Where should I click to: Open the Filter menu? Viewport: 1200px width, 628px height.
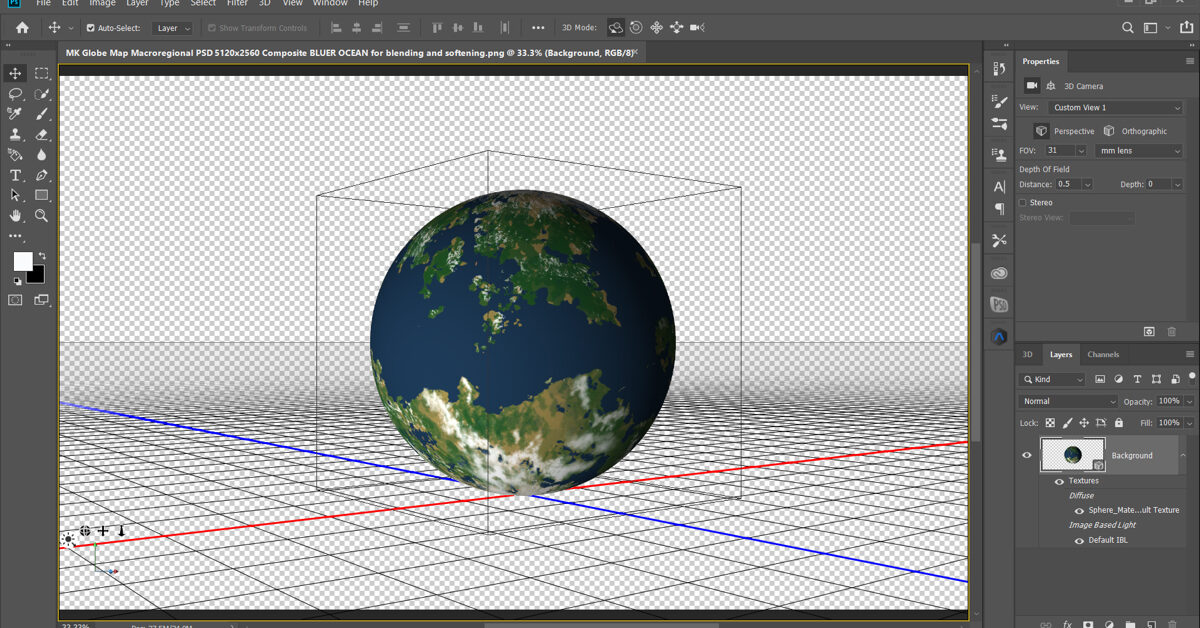(x=237, y=4)
